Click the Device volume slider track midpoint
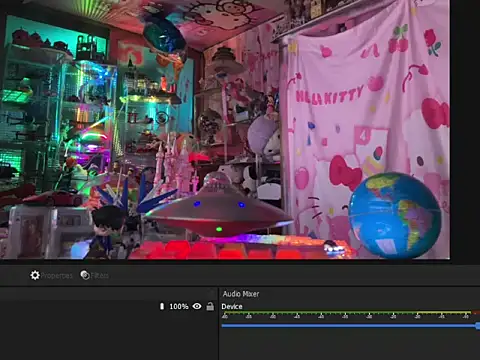The width and height of the screenshot is (480, 360). (349, 326)
